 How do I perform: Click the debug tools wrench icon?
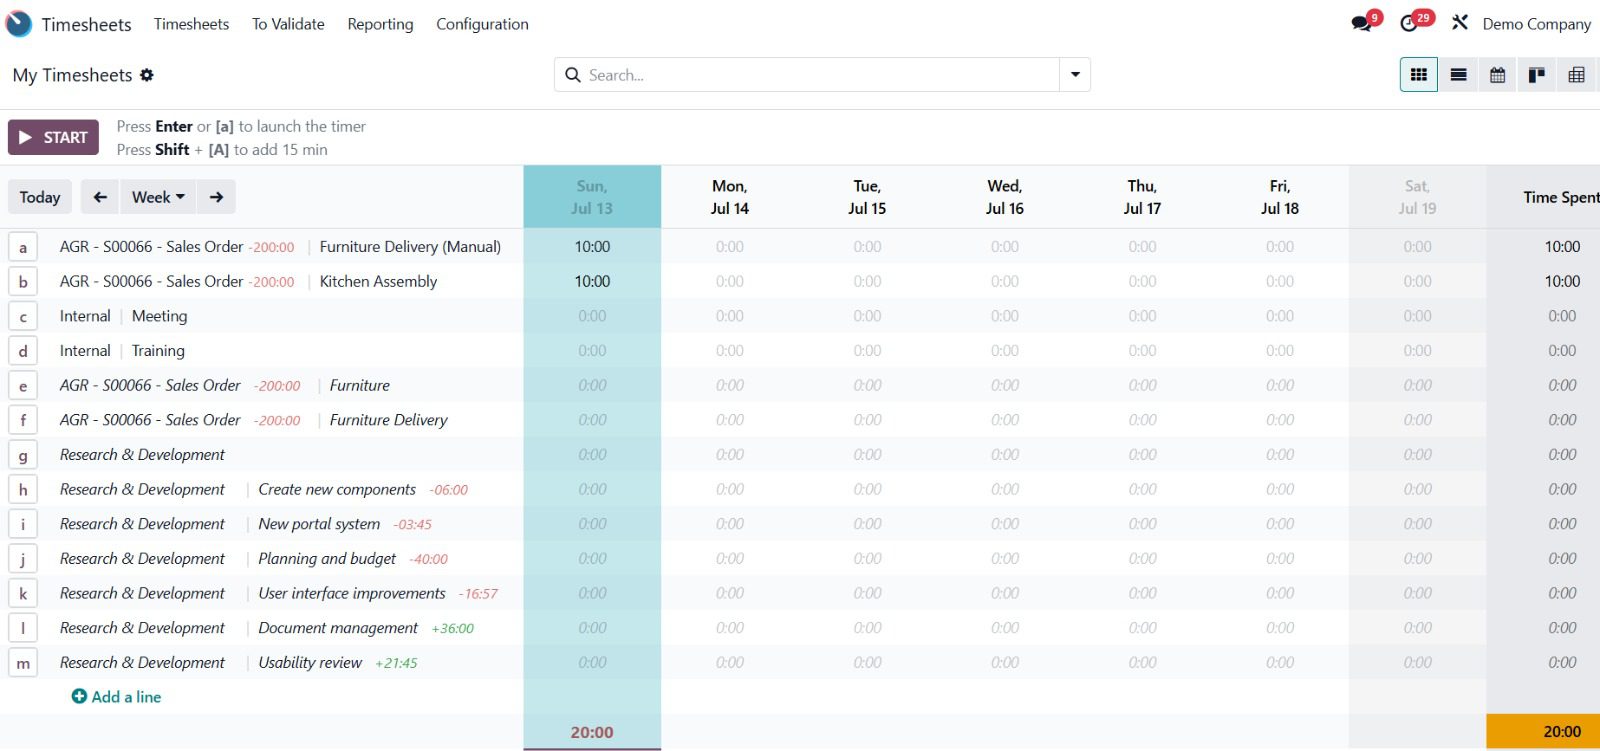(x=1460, y=23)
